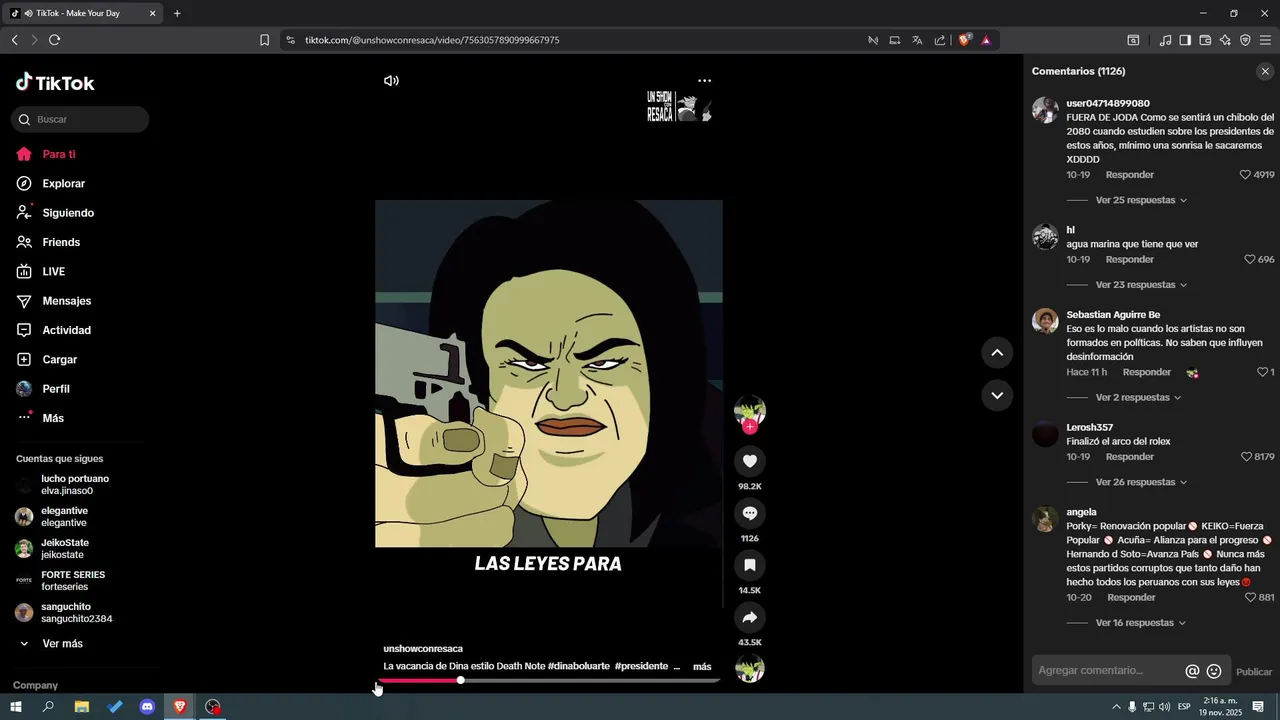1280x720 pixels.
Task: Expand Ver 23 respuestas
Action: 1141,285
